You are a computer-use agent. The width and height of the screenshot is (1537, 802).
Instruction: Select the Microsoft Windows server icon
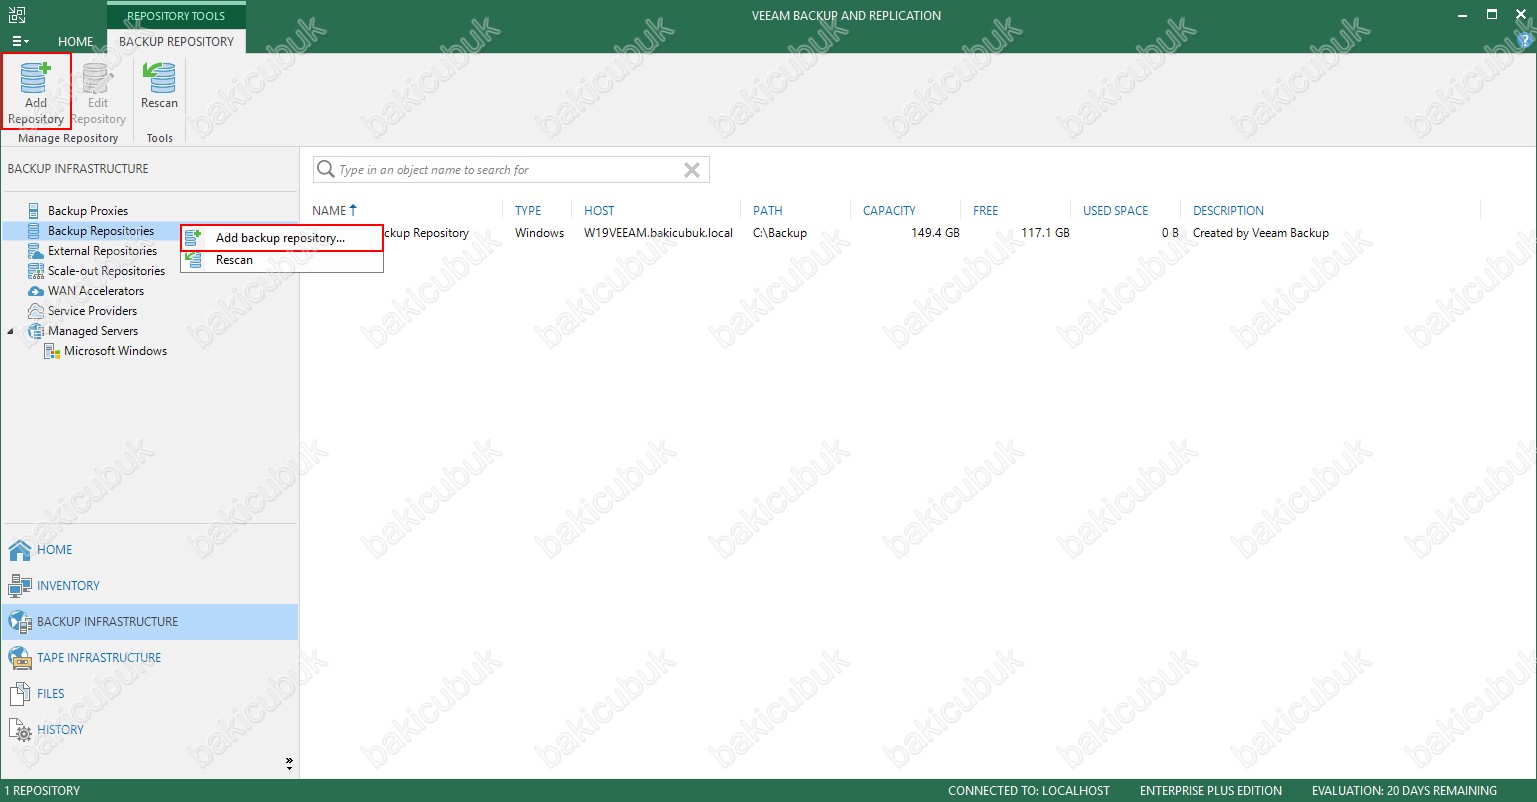point(52,351)
